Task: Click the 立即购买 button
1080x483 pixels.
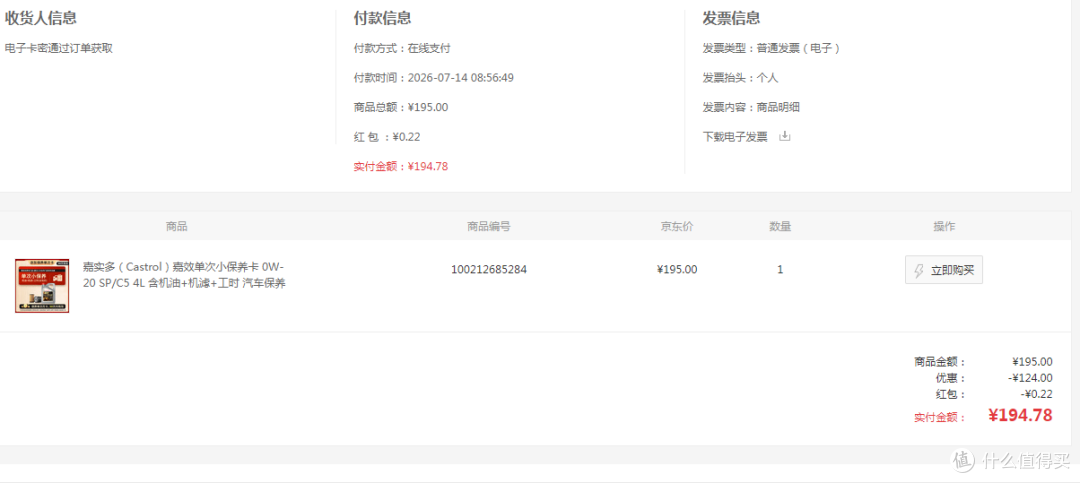Action: click(944, 270)
